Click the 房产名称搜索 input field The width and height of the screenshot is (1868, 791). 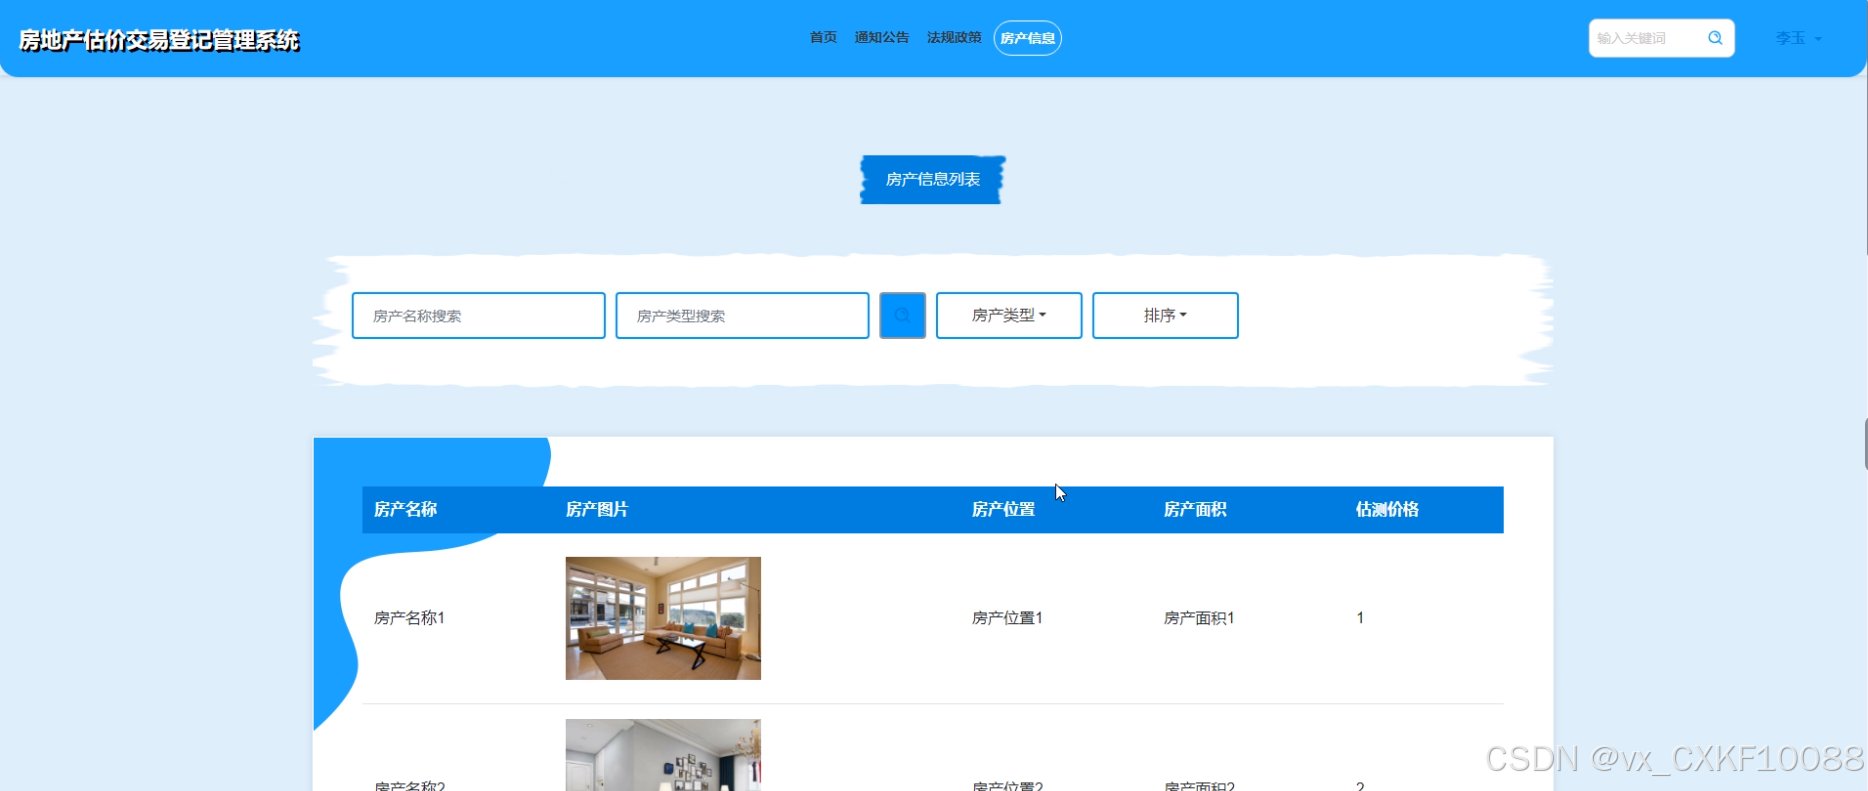[478, 315]
